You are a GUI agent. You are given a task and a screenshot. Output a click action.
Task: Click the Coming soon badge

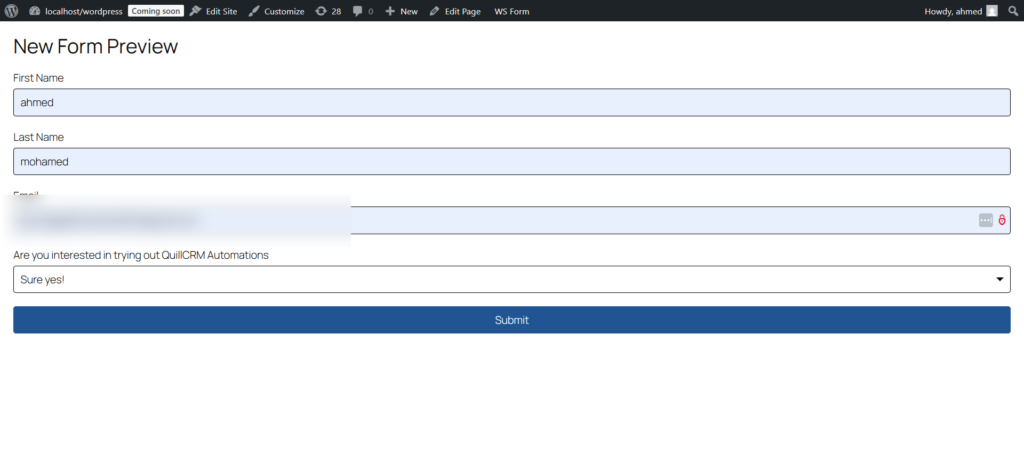pyautogui.click(x=155, y=11)
